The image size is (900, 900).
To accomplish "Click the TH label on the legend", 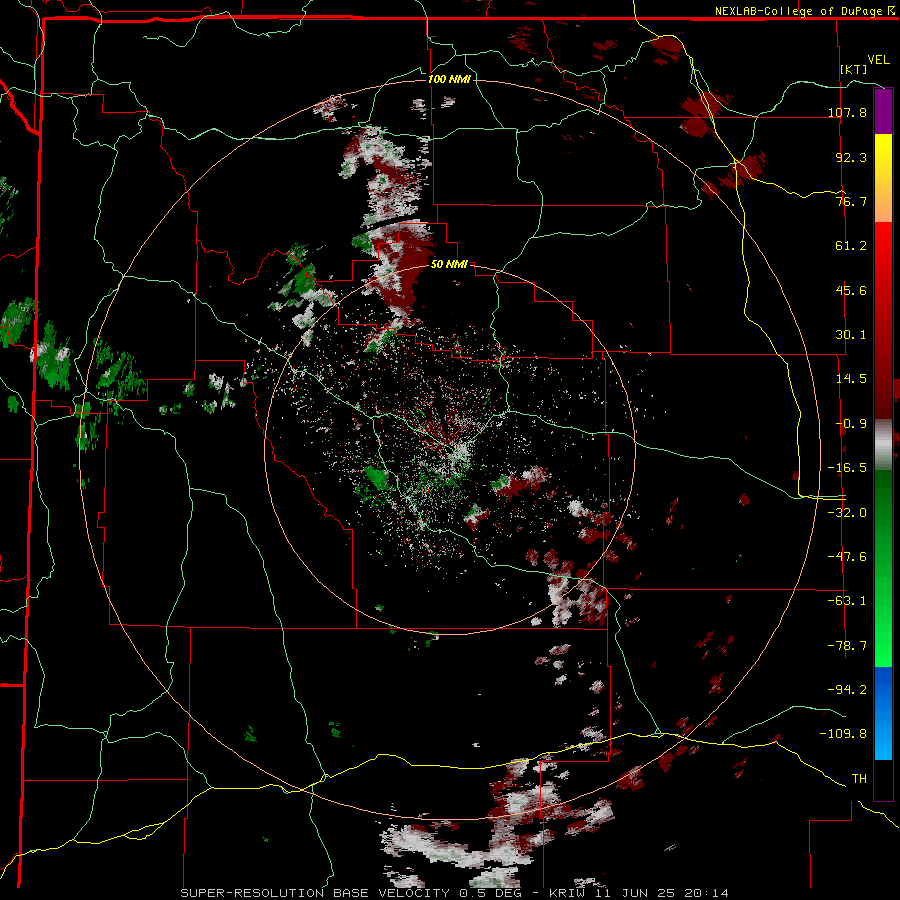I will point(859,779).
